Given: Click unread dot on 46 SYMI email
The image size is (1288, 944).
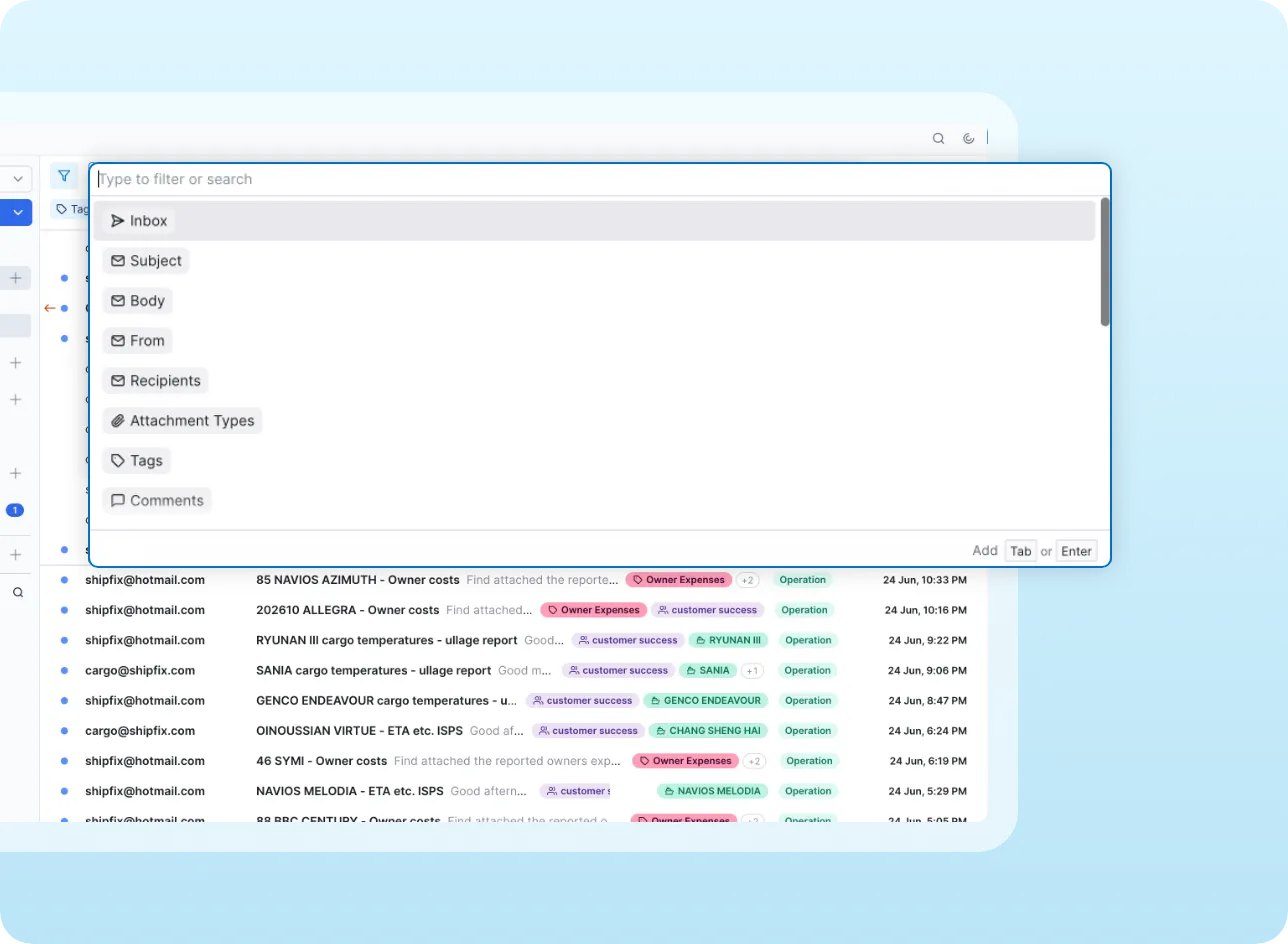Looking at the screenshot, I should 64,760.
